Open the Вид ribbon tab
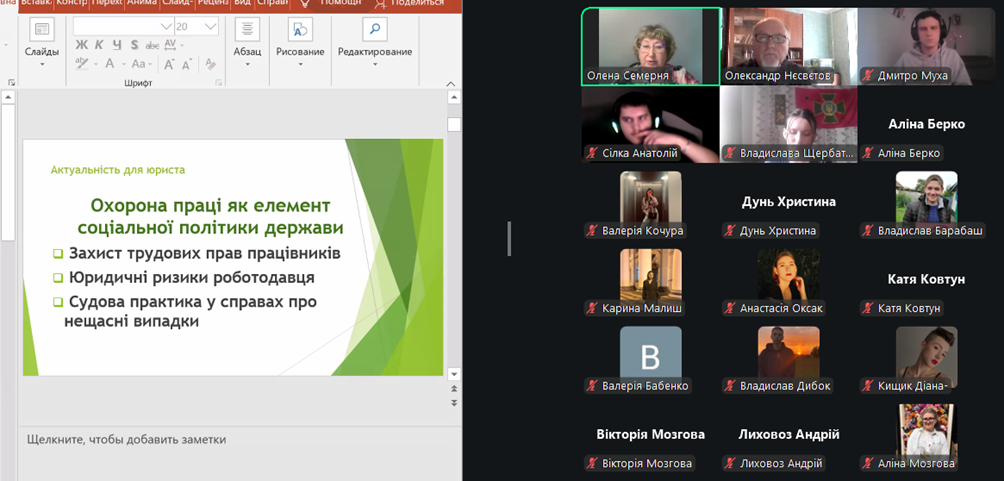1004x481 pixels. (242, 3)
